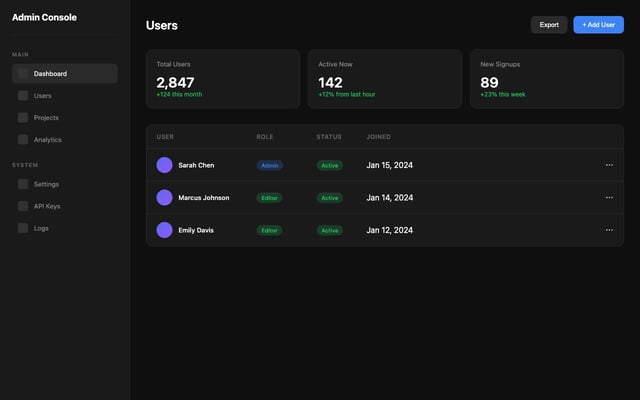The image size is (640, 400).
Task: Click the +124 this month text
Action: point(179,94)
